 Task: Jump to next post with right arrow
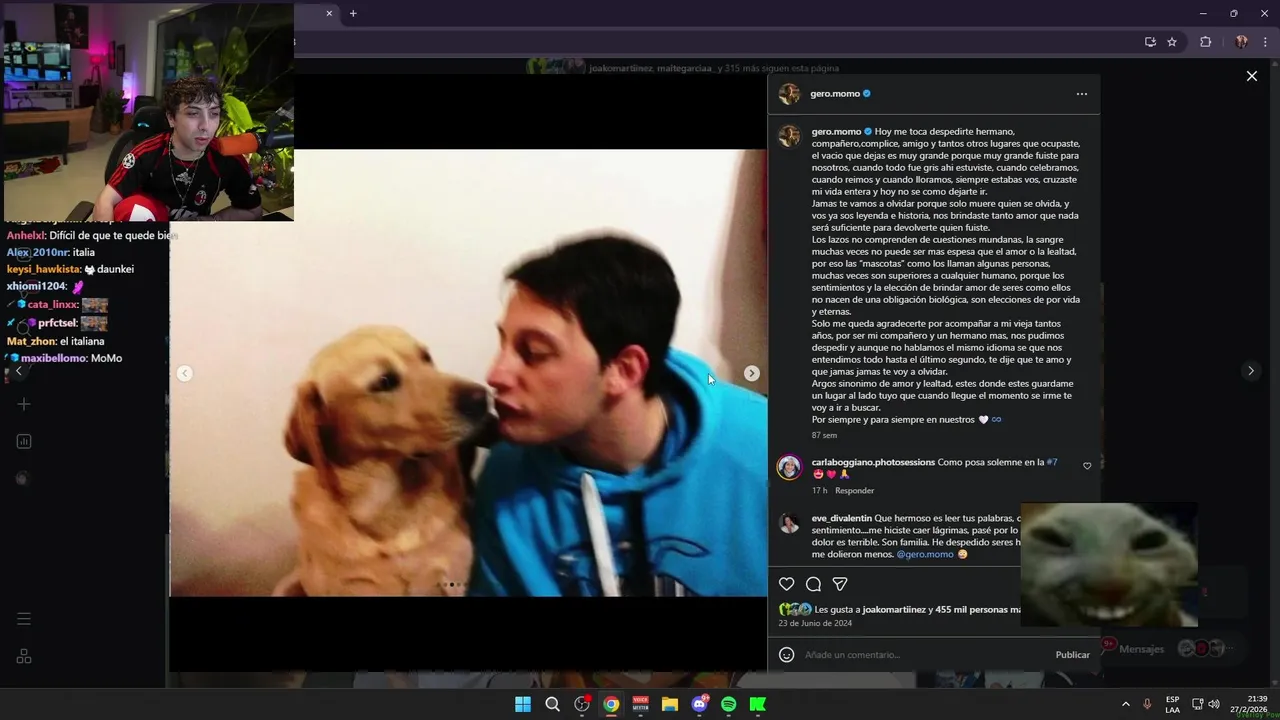tap(1250, 371)
